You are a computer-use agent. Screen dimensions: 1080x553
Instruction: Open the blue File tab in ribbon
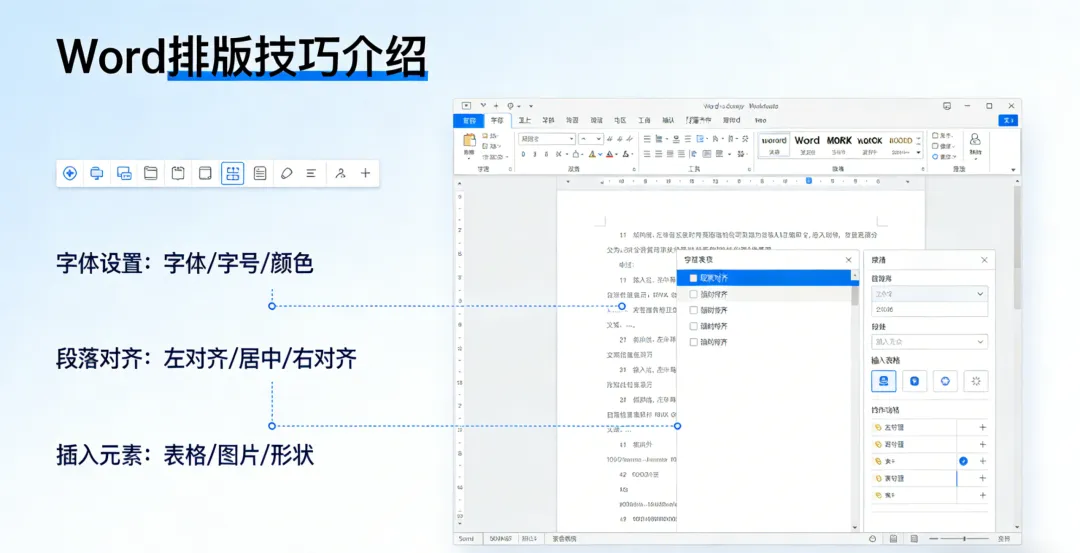(x=469, y=121)
